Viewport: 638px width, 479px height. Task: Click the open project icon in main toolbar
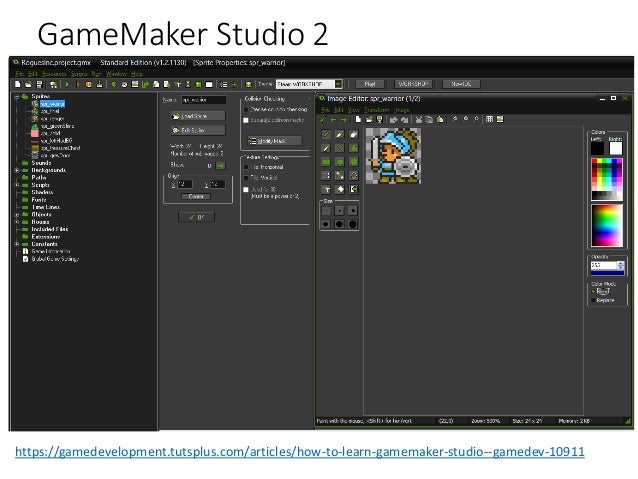[x=28, y=84]
